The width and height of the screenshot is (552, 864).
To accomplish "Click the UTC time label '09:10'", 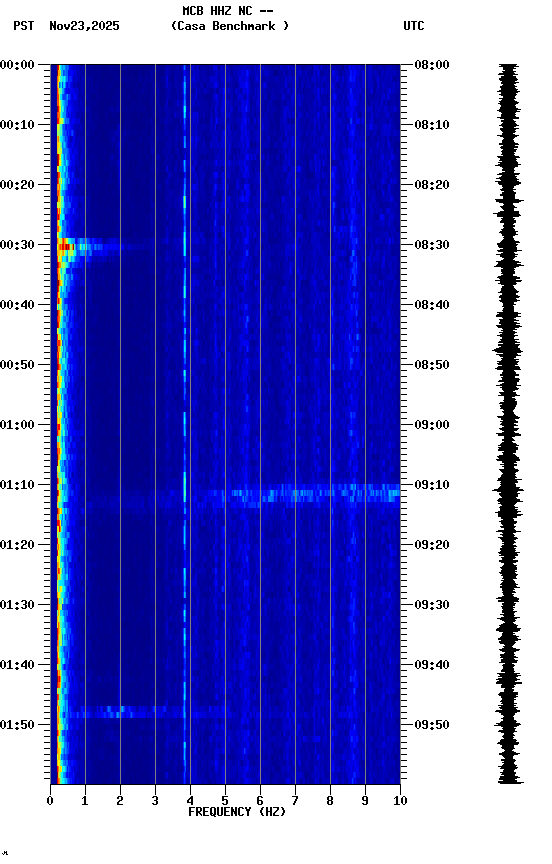I will 432,485.
